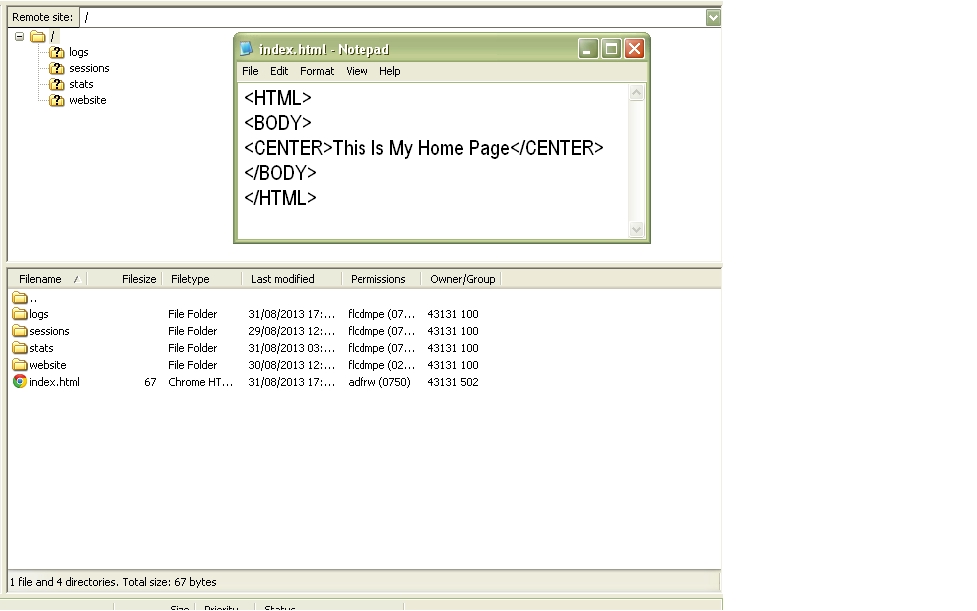Click the sessions folder icon in remote tree
Viewport: 977px width, 611px height.
tap(57, 69)
